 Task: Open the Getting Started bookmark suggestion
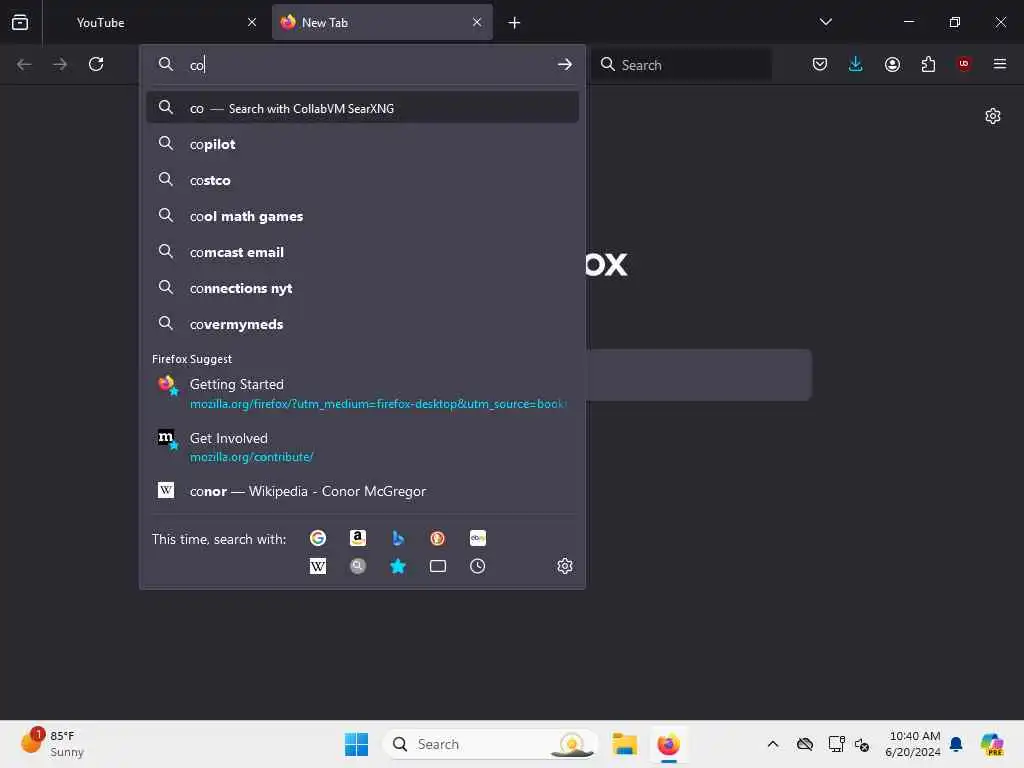(363, 393)
